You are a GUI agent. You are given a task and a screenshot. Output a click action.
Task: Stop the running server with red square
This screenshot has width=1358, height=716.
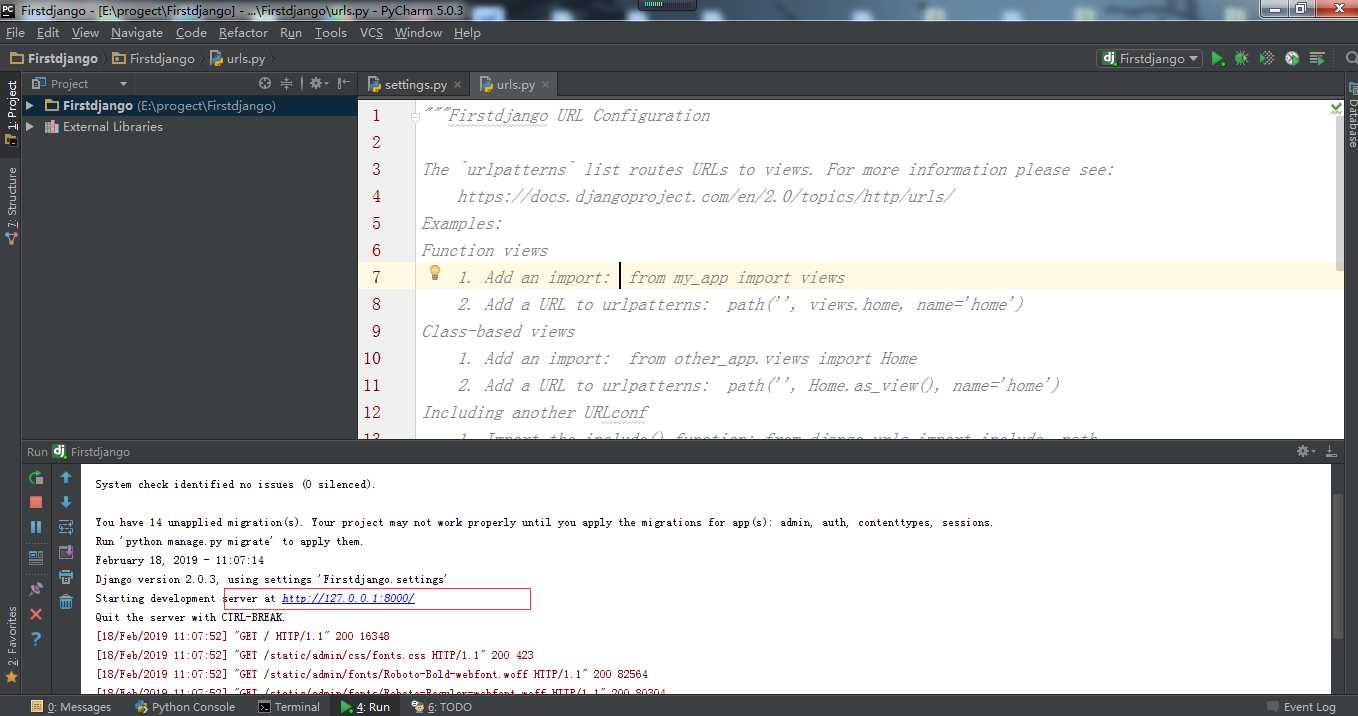pos(36,502)
